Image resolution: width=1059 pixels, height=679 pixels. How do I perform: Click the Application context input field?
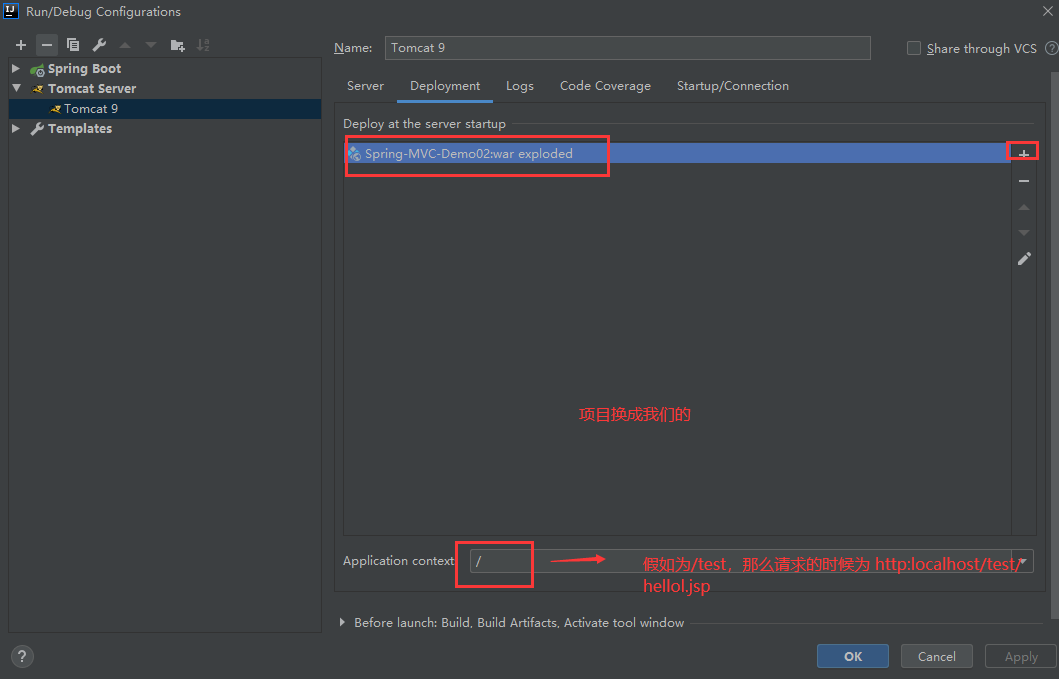tap(743, 561)
